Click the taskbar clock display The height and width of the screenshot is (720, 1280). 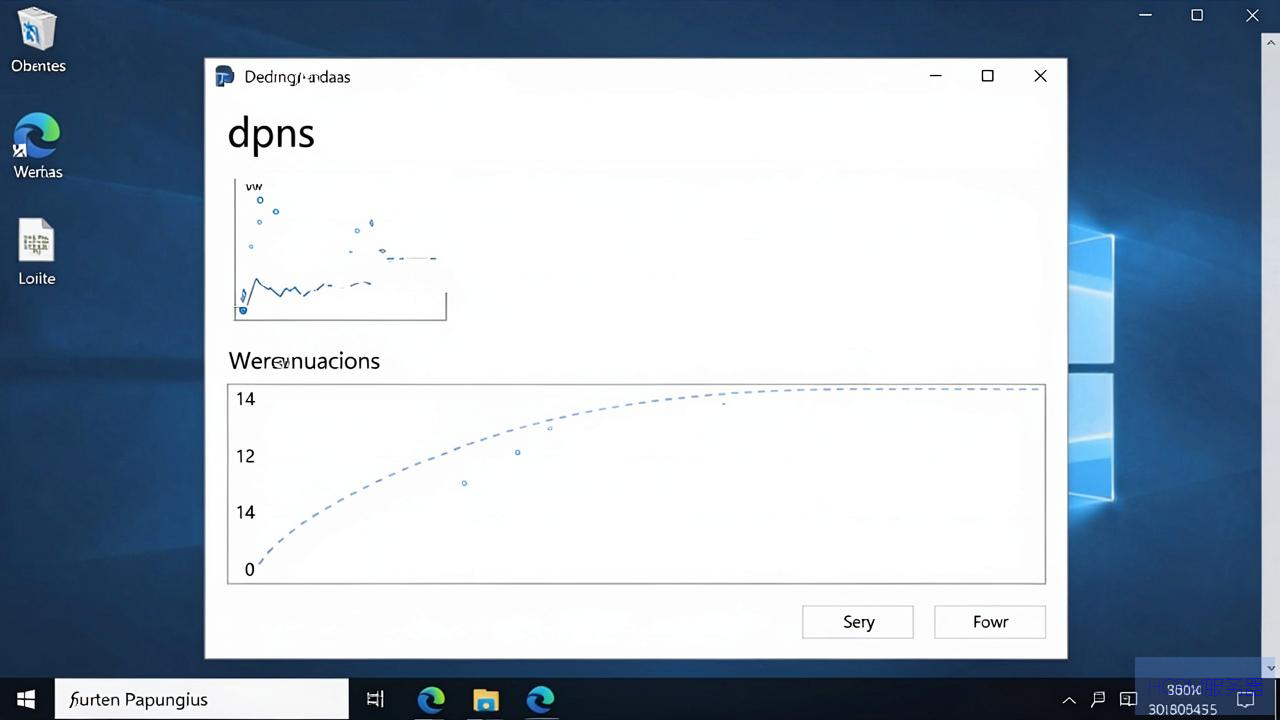pyautogui.click(x=1183, y=700)
